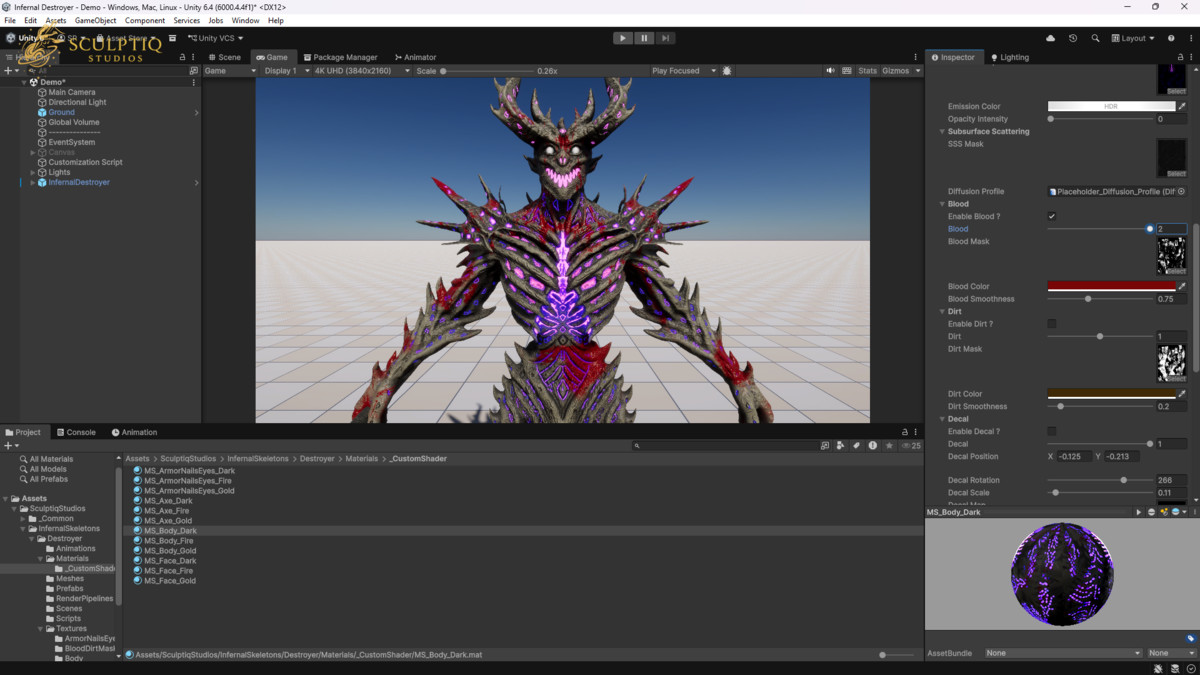Image resolution: width=1200 pixels, height=675 pixels.
Task: Open the 4K UHD resolution dropdown
Action: (361, 71)
